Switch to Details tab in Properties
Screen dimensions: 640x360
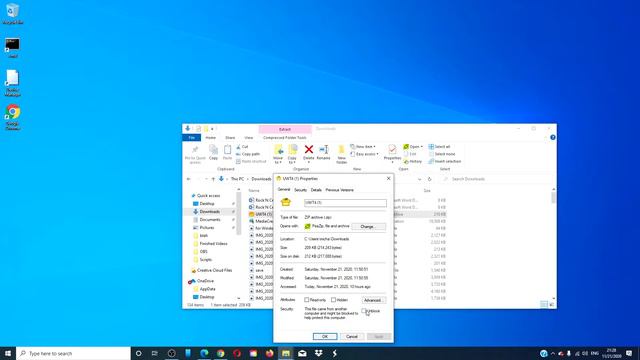pos(316,190)
